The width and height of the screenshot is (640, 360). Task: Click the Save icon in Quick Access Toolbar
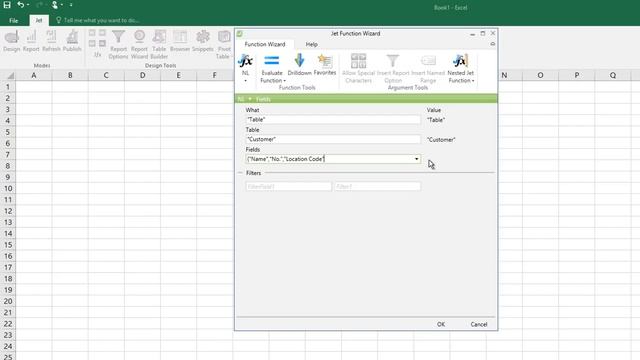click(x=7, y=5)
